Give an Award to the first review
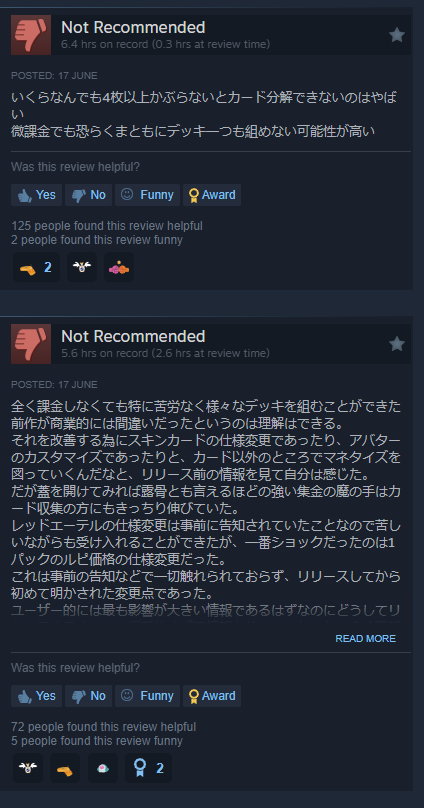Image resolution: width=424 pixels, height=808 pixels. [x=212, y=195]
